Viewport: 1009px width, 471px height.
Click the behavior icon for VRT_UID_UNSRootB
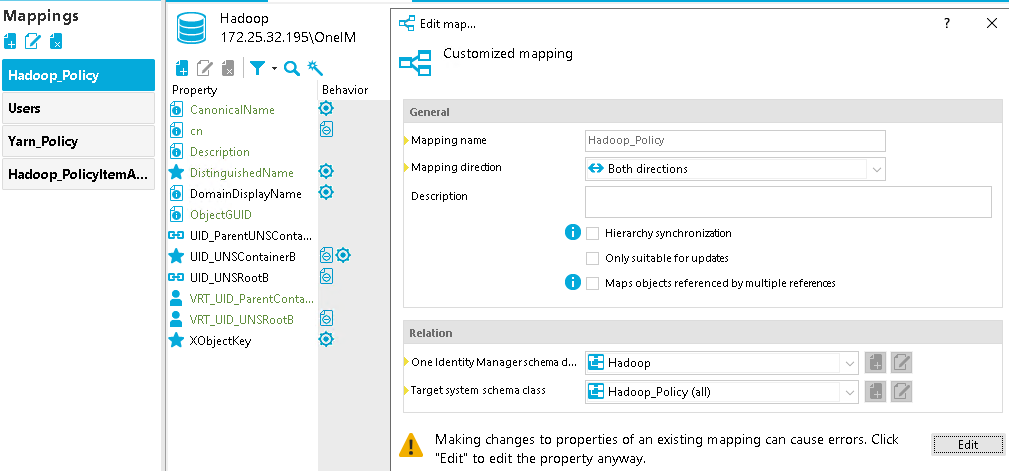pyautogui.click(x=326, y=319)
